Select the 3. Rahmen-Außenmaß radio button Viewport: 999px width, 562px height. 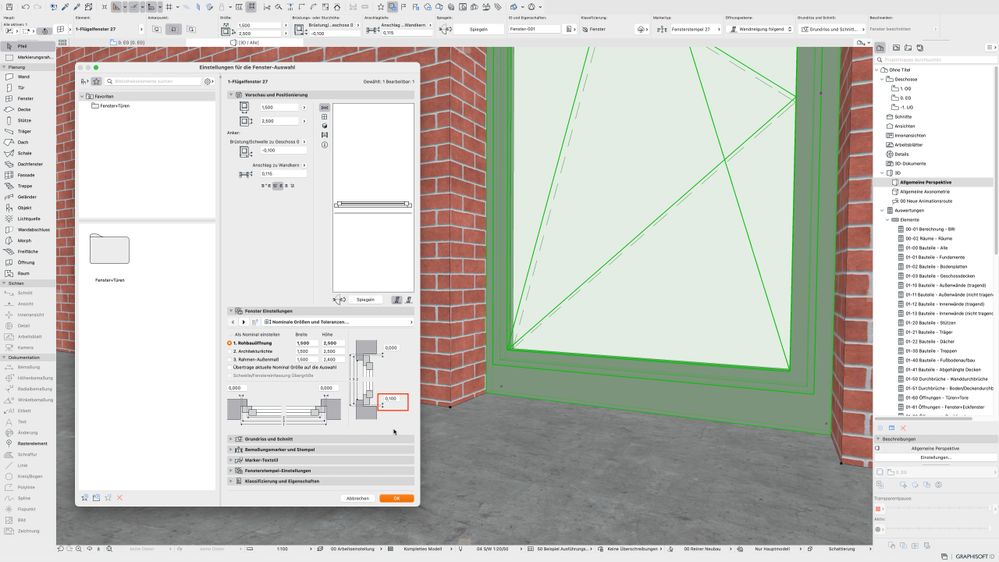coord(230,359)
